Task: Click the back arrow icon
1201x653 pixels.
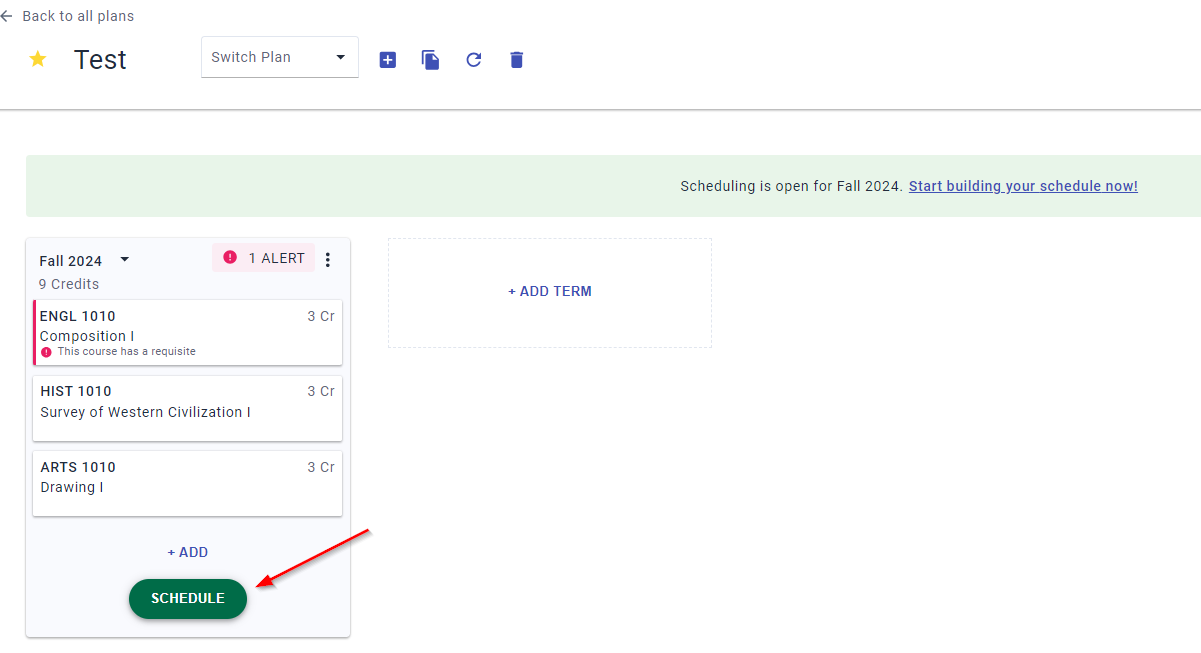Action: click(7, 16)
